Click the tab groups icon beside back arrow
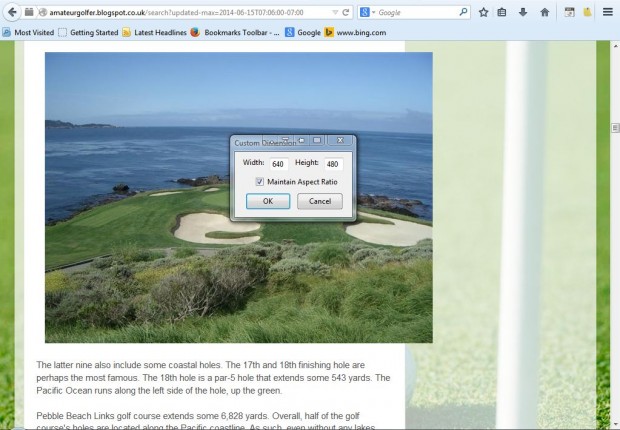Screen dimensions: 620x430 click(x=29, y=12)
